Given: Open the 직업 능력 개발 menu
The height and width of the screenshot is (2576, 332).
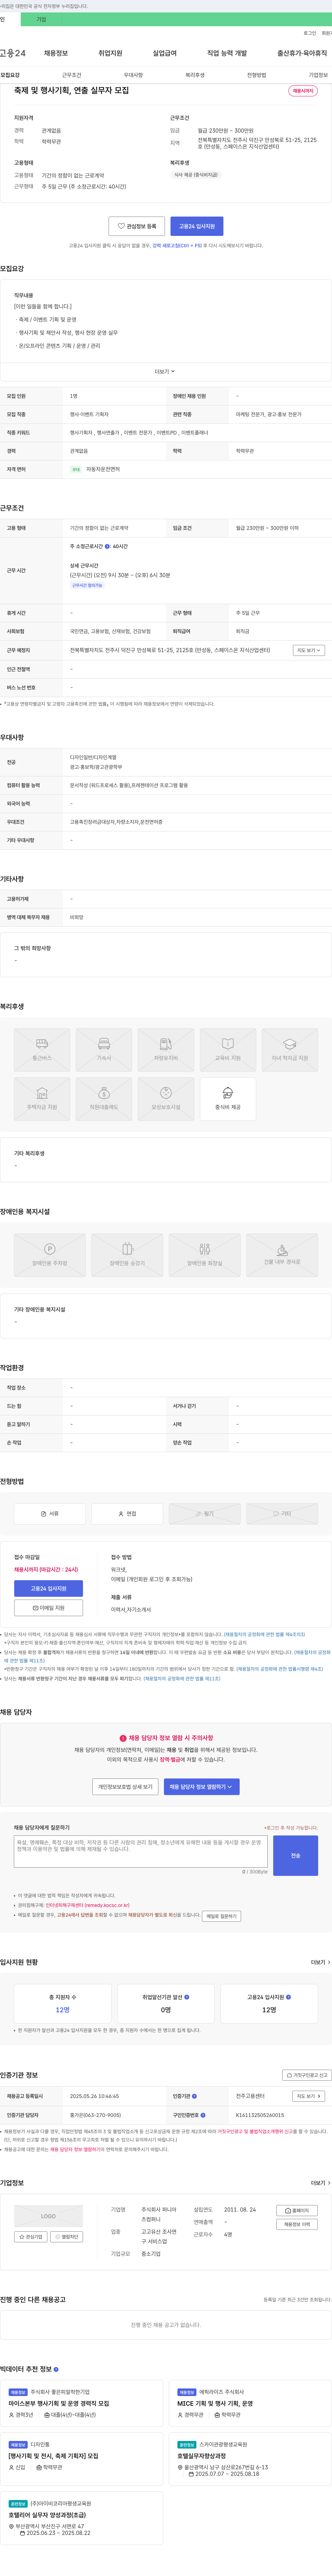Looking at the screenshot, I should [x=227, y=53].
